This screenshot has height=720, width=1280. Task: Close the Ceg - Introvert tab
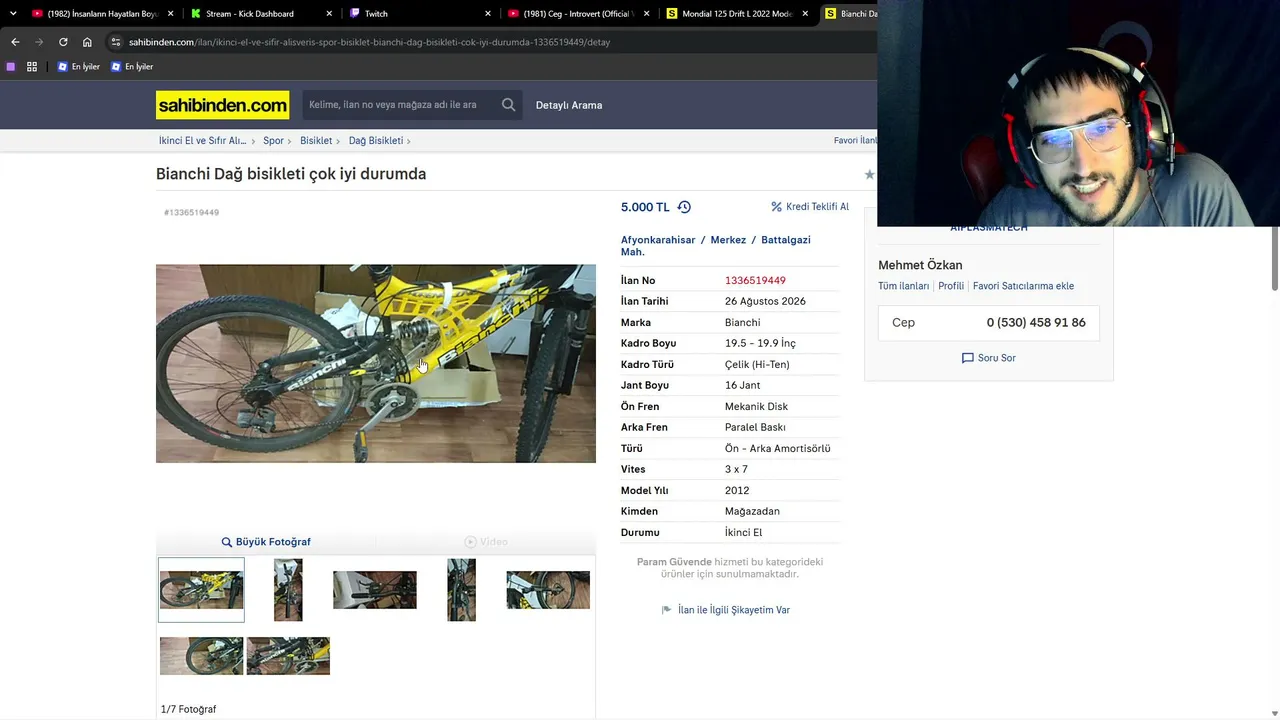pos(647,14)
